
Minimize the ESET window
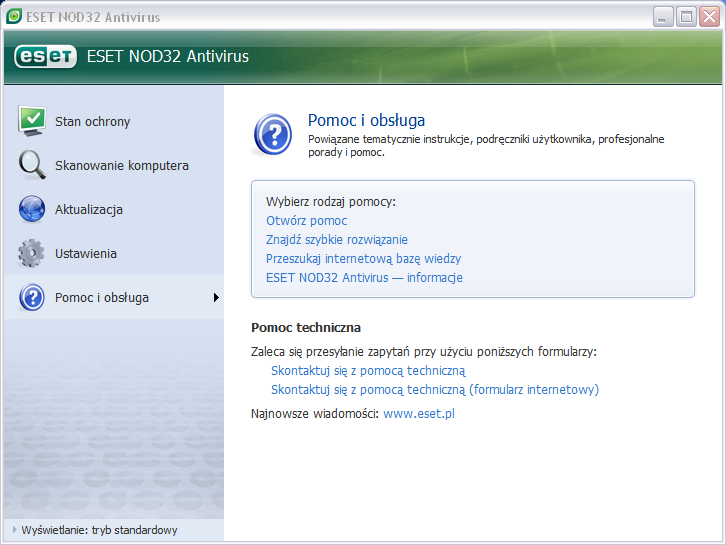pos(663,17)
